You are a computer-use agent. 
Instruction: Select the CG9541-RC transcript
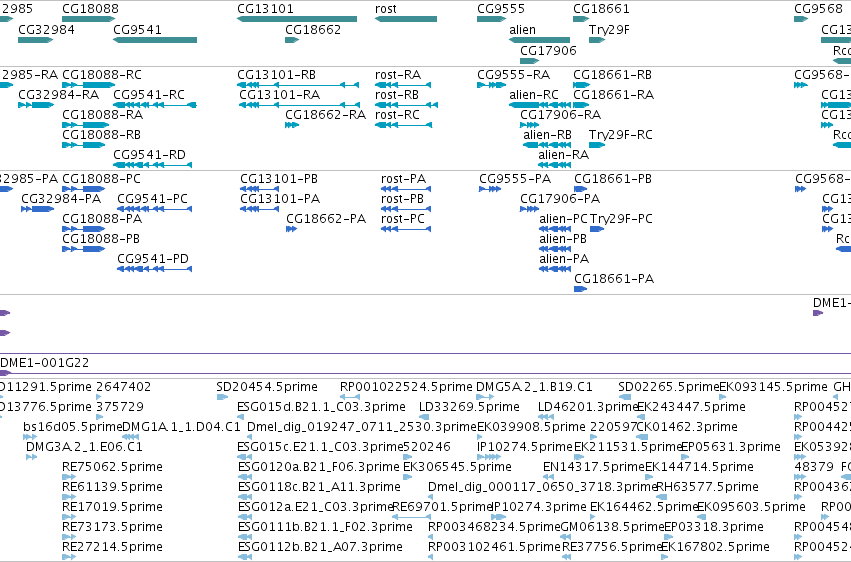pos(155,105)
